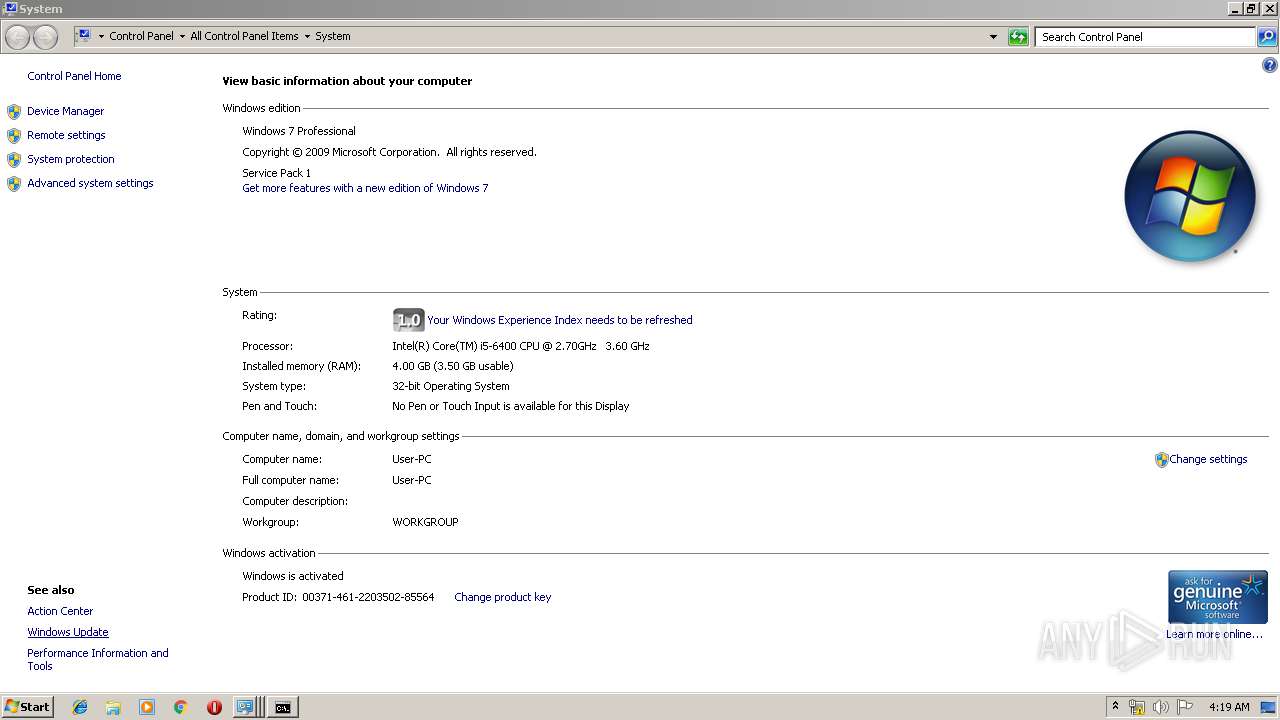Open Action Center flag tray icon

1185,707
